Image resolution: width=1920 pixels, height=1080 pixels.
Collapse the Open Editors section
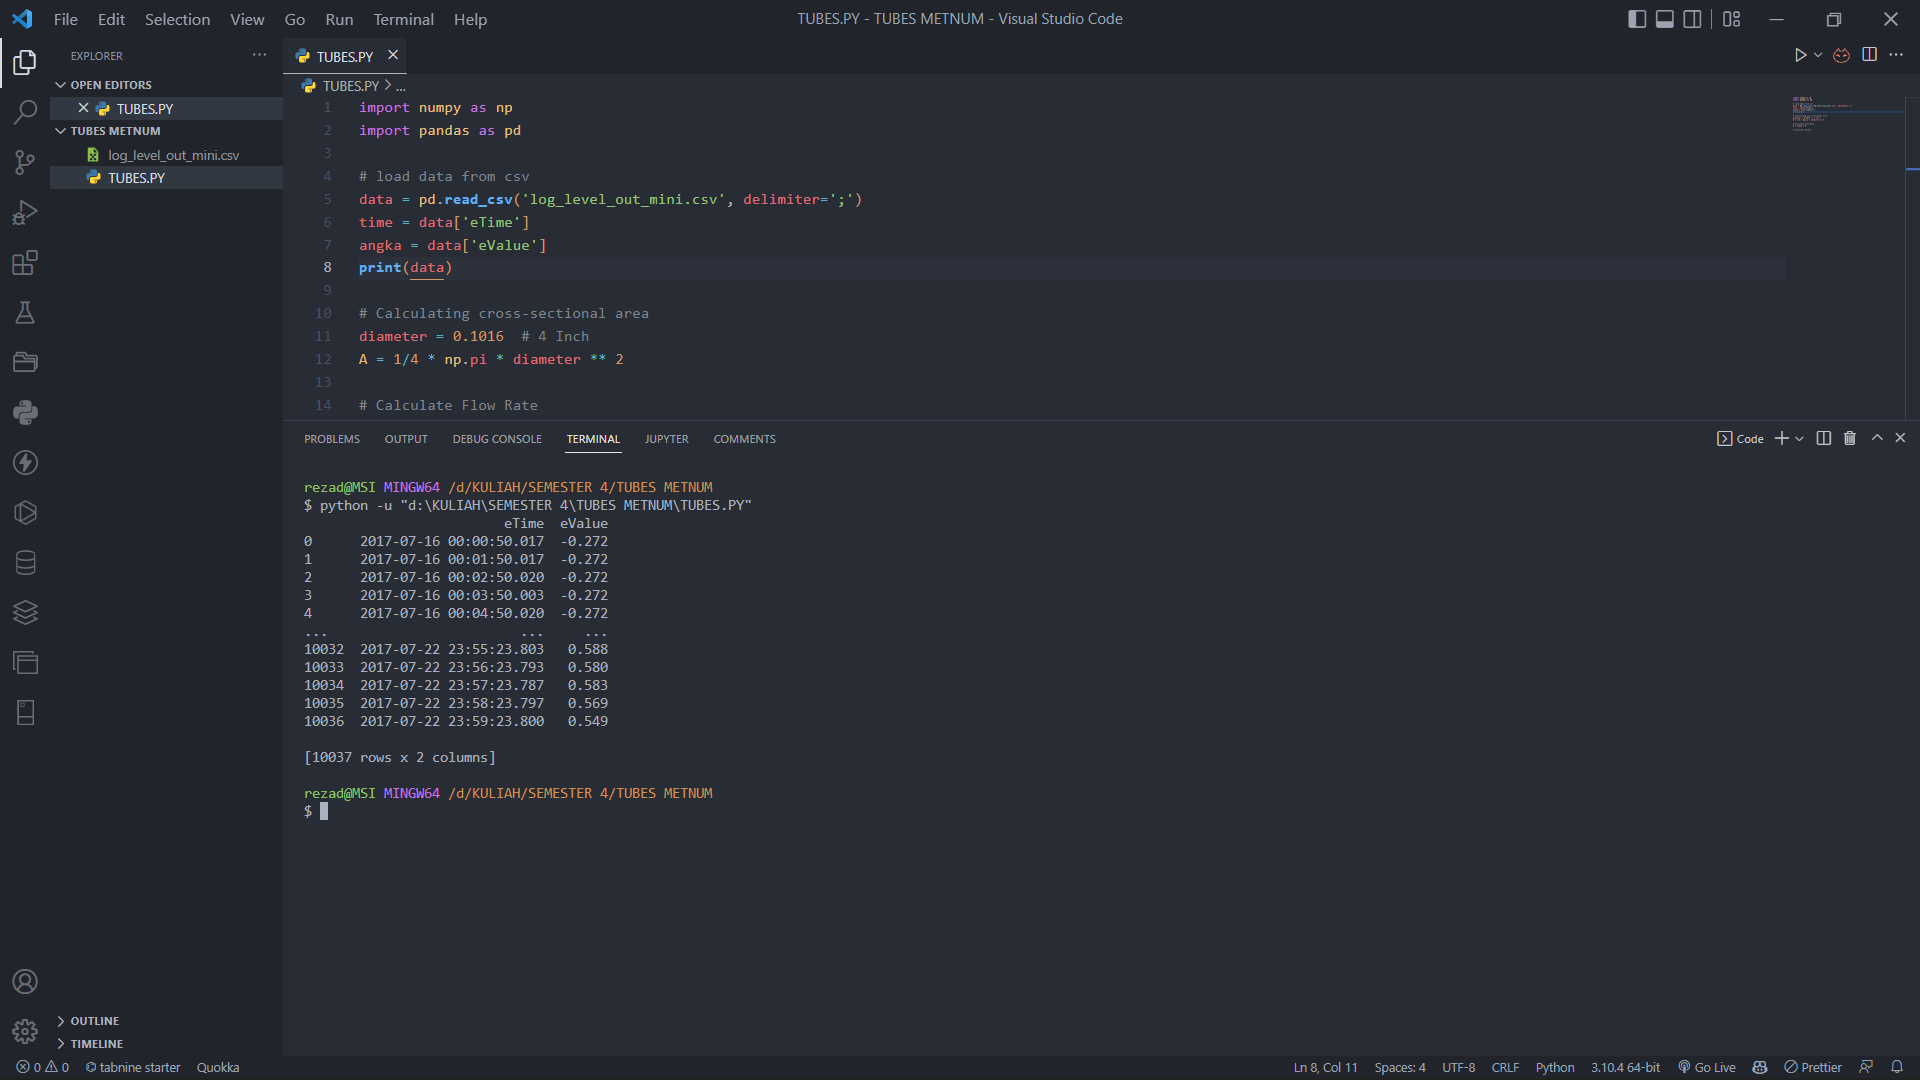[x=110, y=84]
